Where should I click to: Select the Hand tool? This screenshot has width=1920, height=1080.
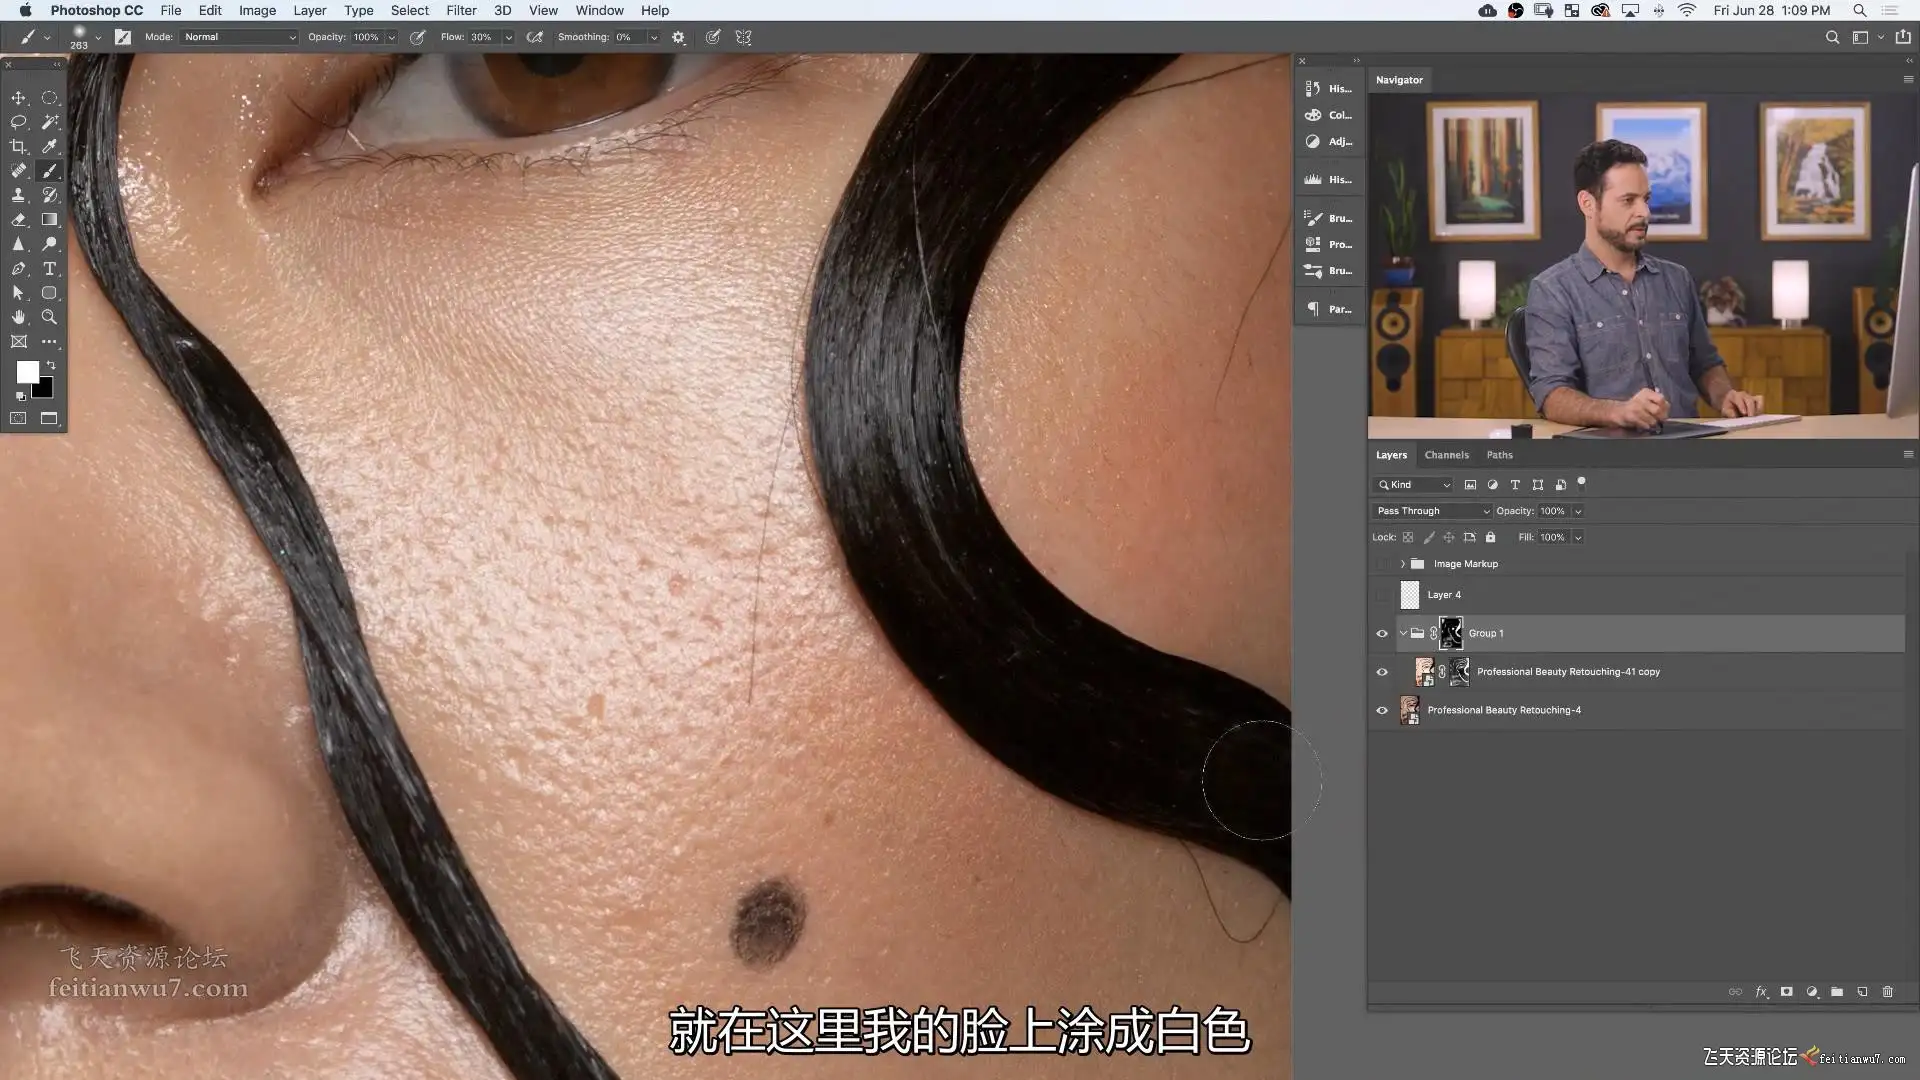[18, 317]
